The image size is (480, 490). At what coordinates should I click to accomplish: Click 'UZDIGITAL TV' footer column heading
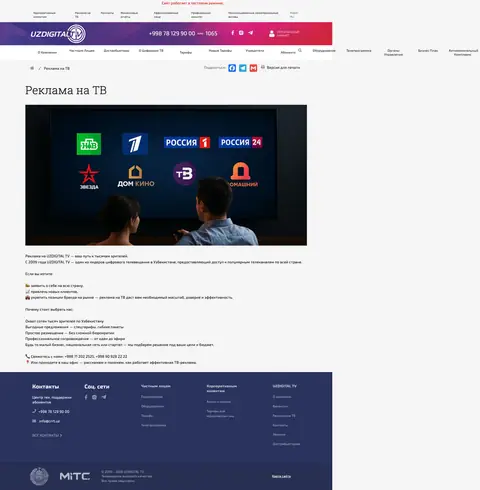pyautogui.click(x=284, y=386)
